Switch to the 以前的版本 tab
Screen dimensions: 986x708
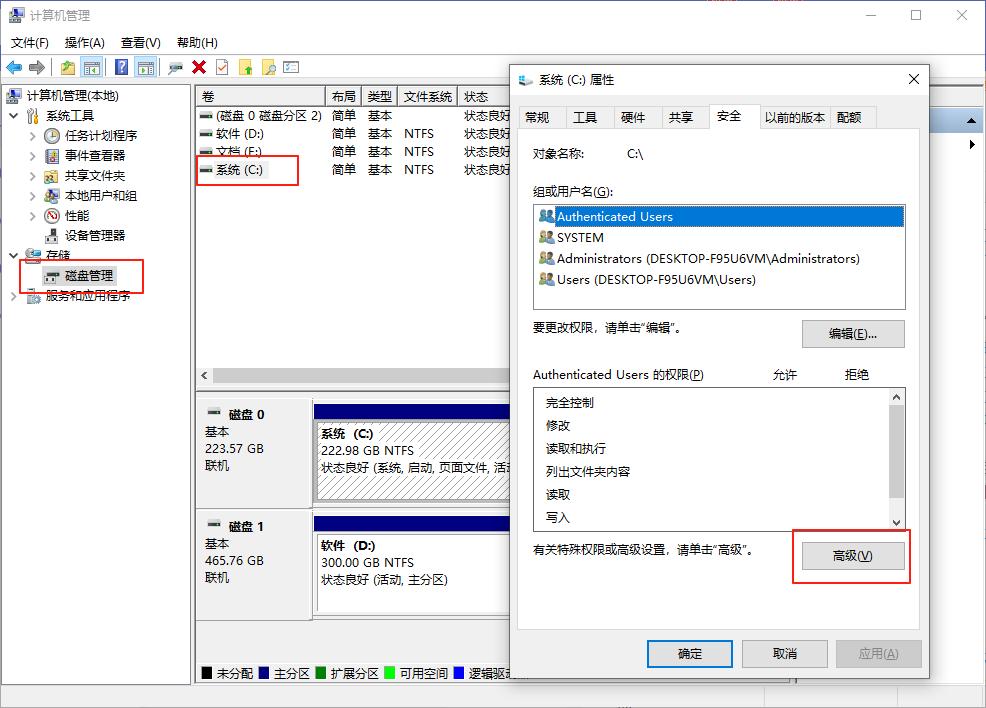click(x=794, y=118)
